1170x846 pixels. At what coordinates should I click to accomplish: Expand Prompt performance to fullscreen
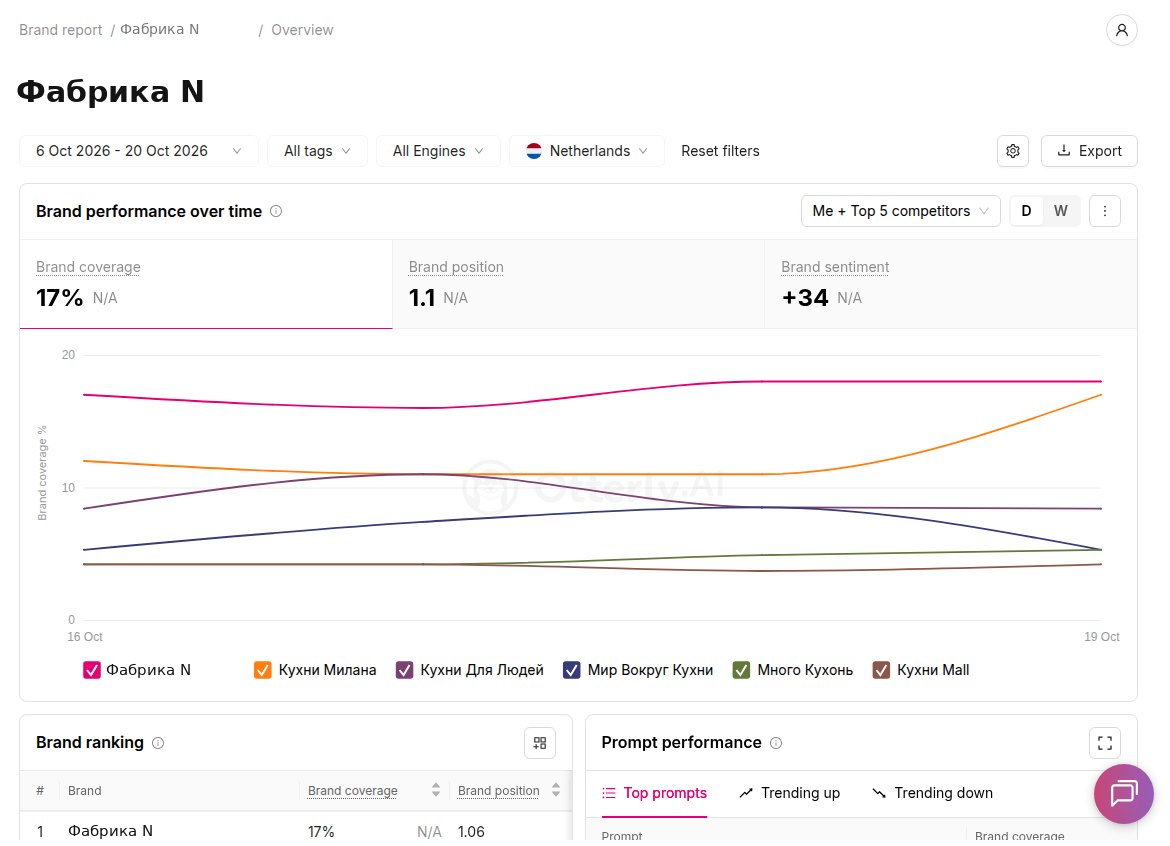click(1104, 743)
